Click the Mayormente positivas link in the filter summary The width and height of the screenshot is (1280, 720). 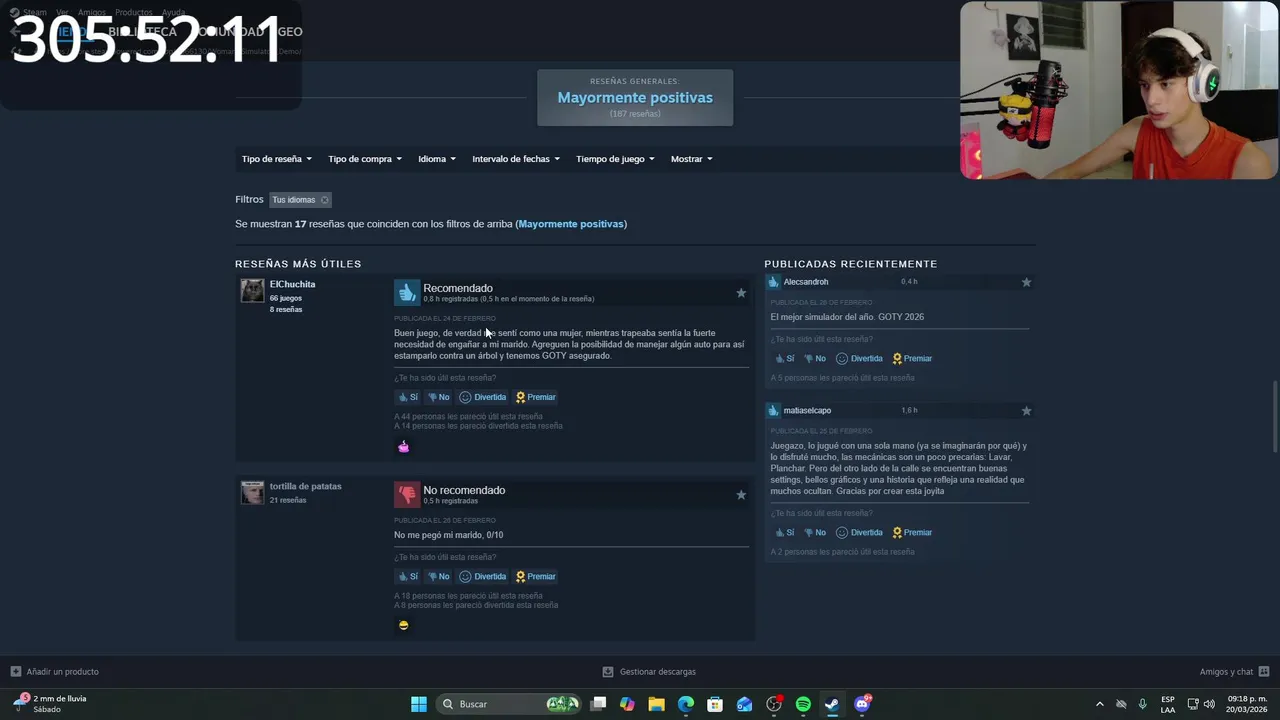click(571, 224)
